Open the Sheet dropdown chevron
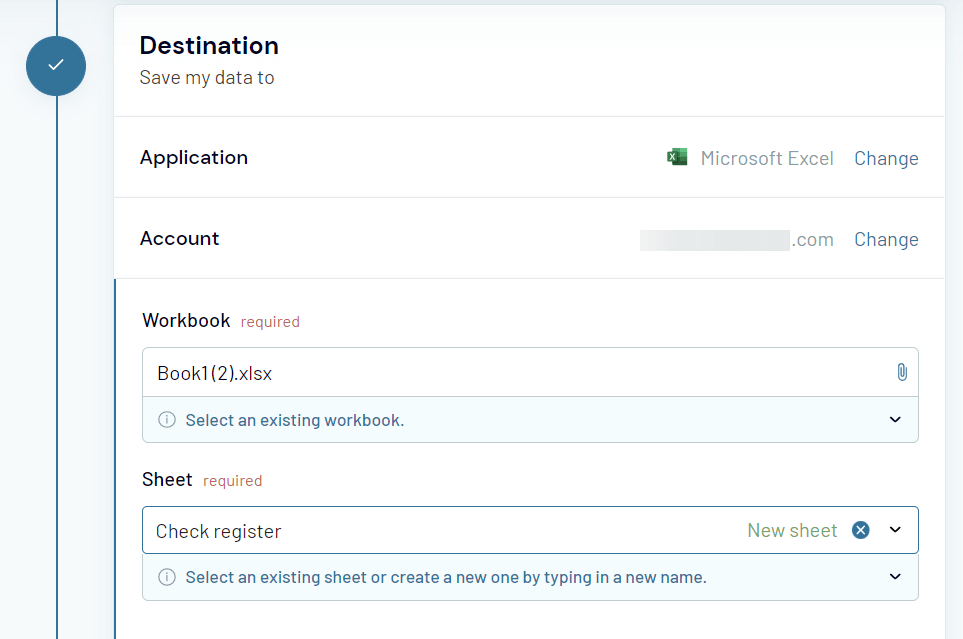Screen dimensions: 963x639 coord(895,530)
